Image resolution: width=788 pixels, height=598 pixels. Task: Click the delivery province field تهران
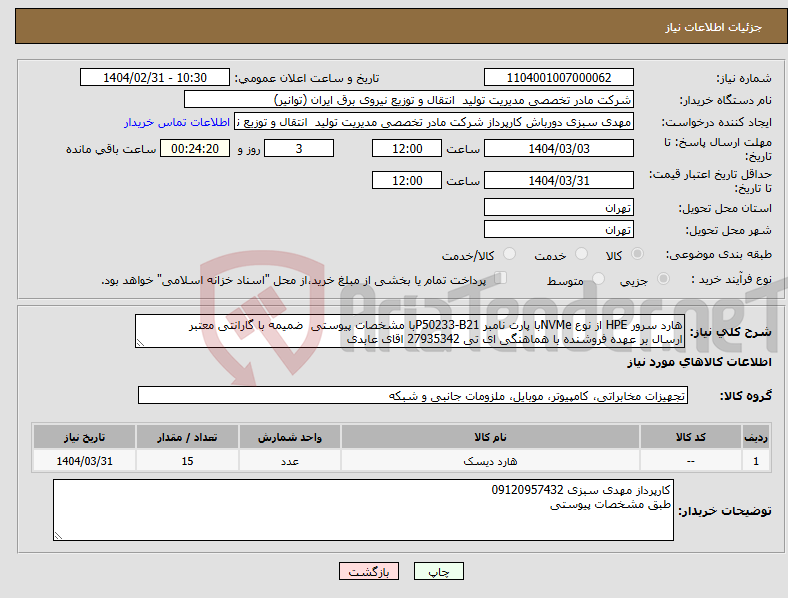(558, 208)
